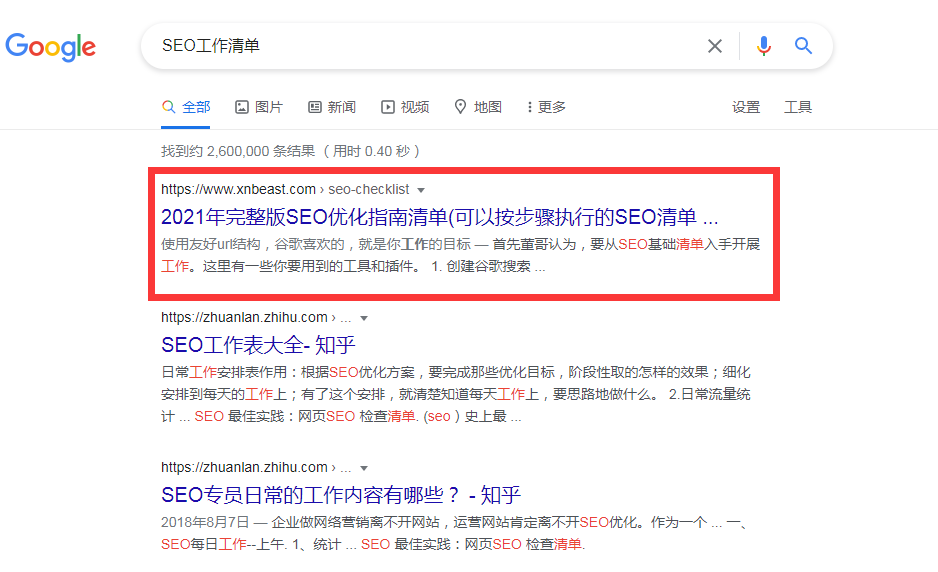Open SEO专员日常的工作内容有哪些？ result
938x572 pixels.
341,495
